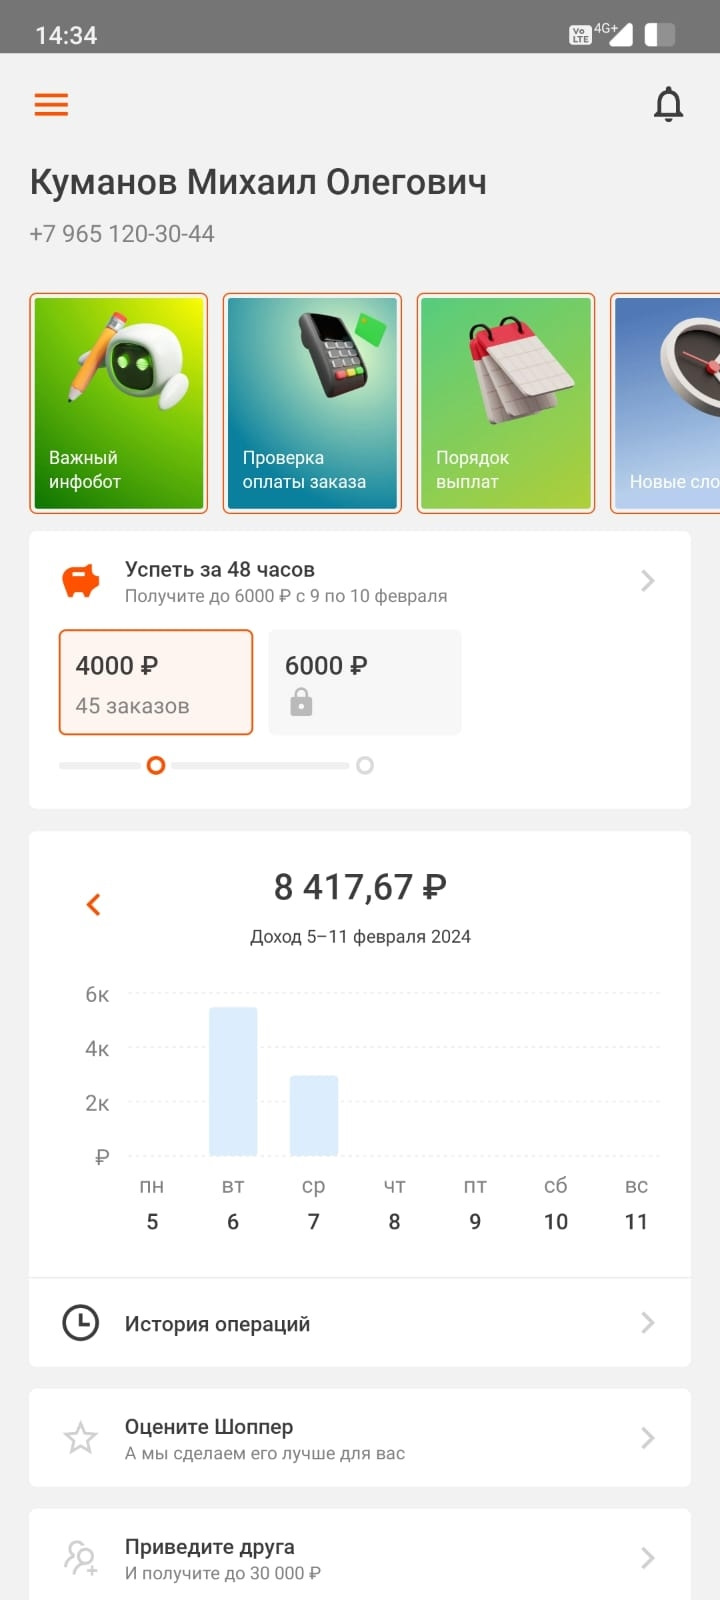Open Важный инфобот story card
Image resolution: width=720 pixels, height=1600 pixels.
(119, 403)
